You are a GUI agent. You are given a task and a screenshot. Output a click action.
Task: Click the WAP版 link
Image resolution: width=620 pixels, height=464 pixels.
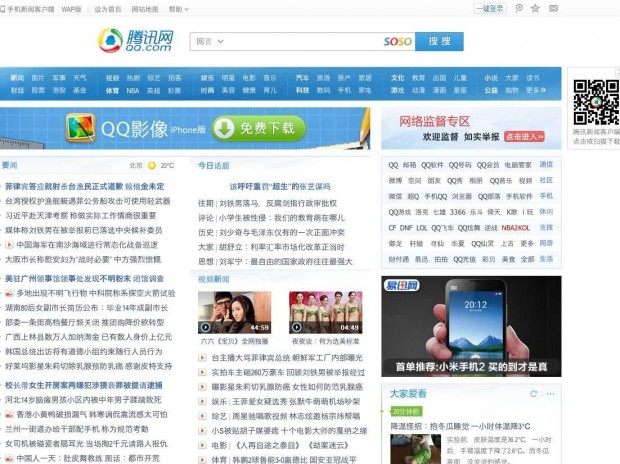point(71,9)
